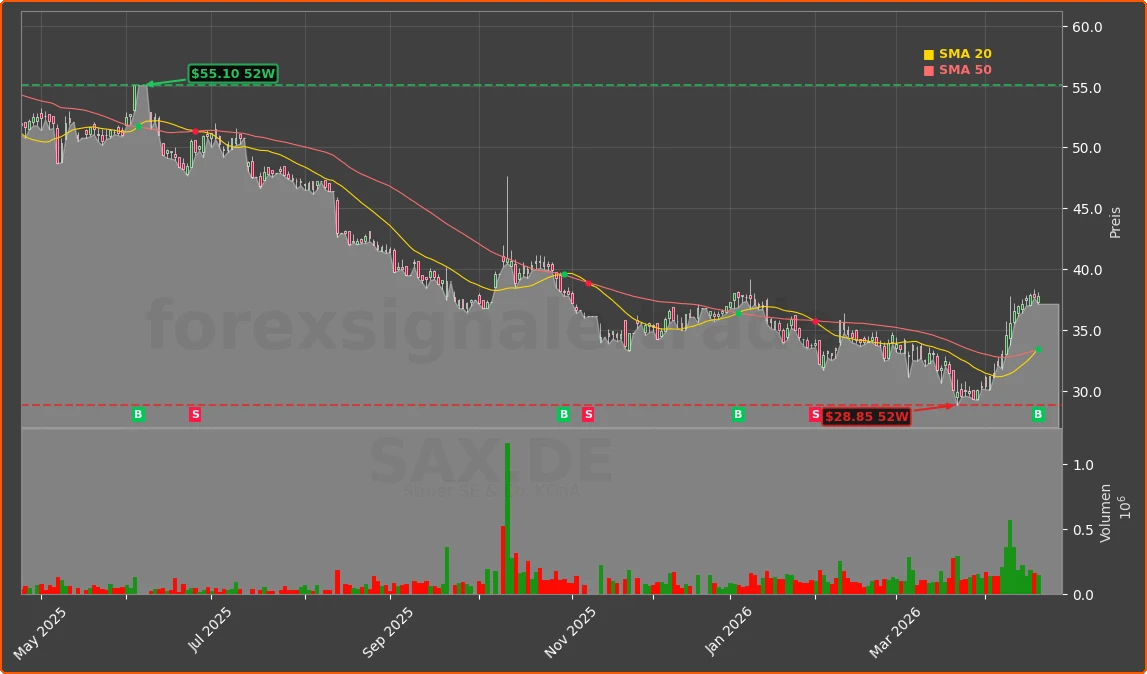Click the 35.0 price axis tick
Screen dimensions: 1147x674
tap(1087, 331)
